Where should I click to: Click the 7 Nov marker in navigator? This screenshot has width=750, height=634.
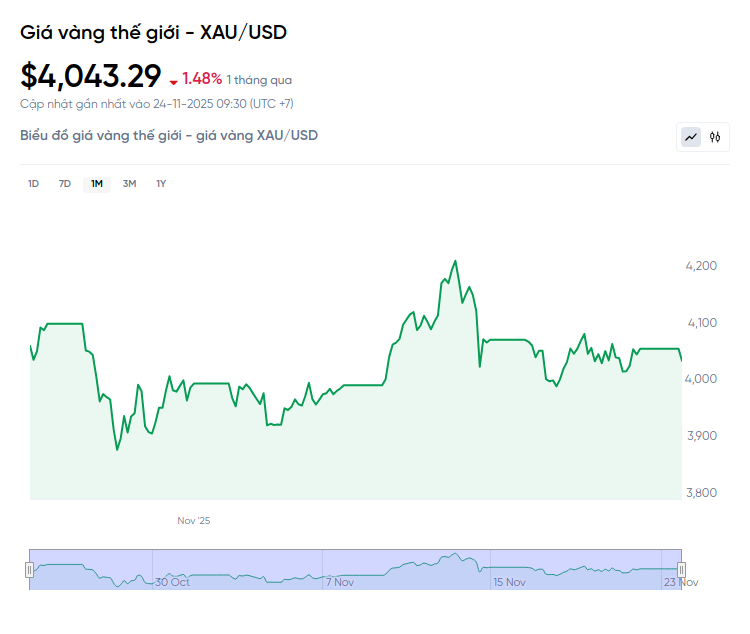(x=339, y=581)
